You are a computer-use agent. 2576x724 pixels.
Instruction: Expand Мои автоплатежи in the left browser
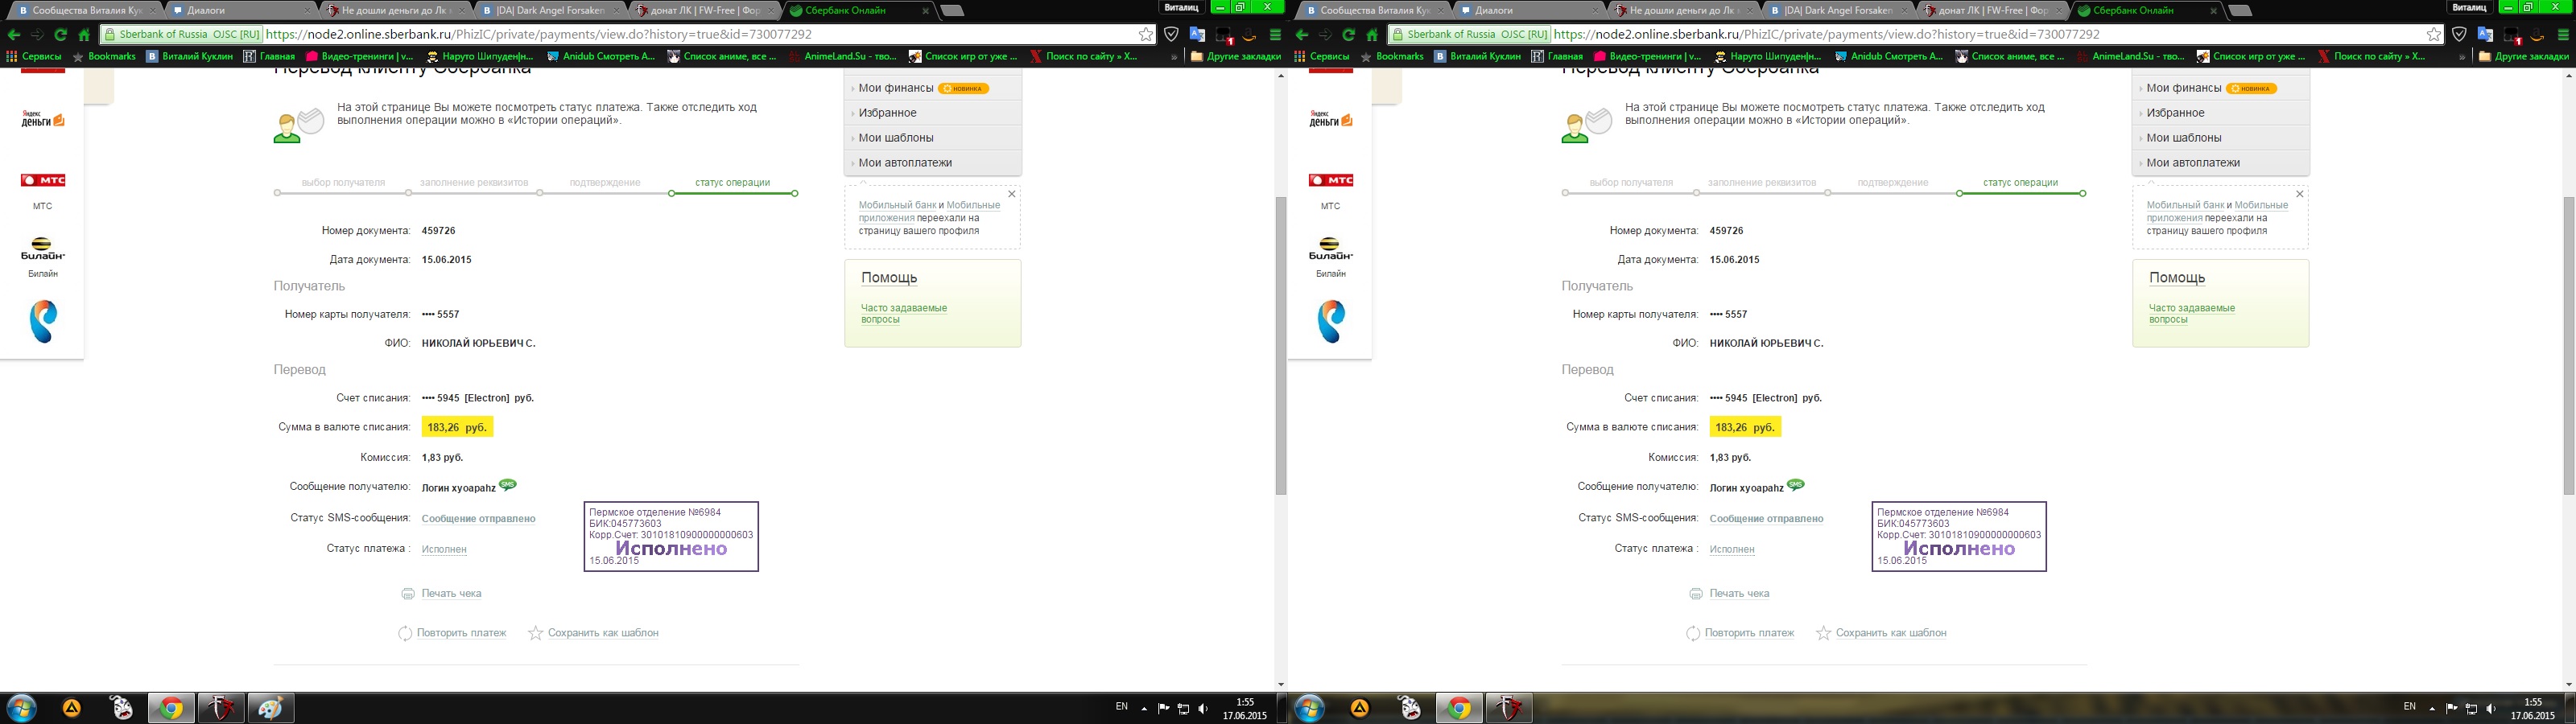(x=904, y=163)
